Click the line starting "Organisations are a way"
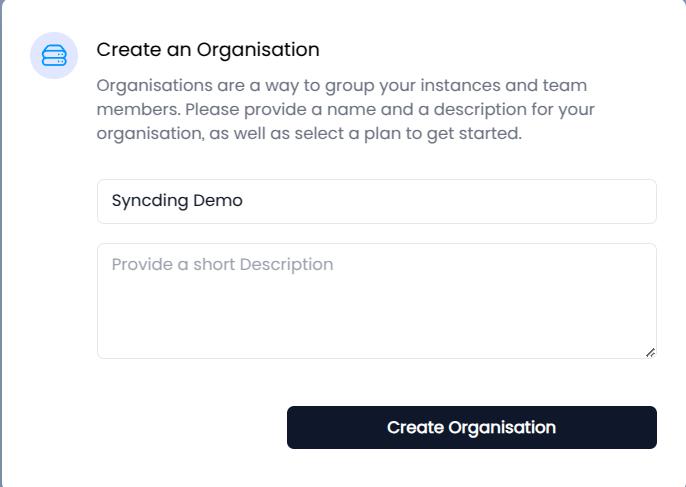The image size is (686, 487). tap(341, 86)
